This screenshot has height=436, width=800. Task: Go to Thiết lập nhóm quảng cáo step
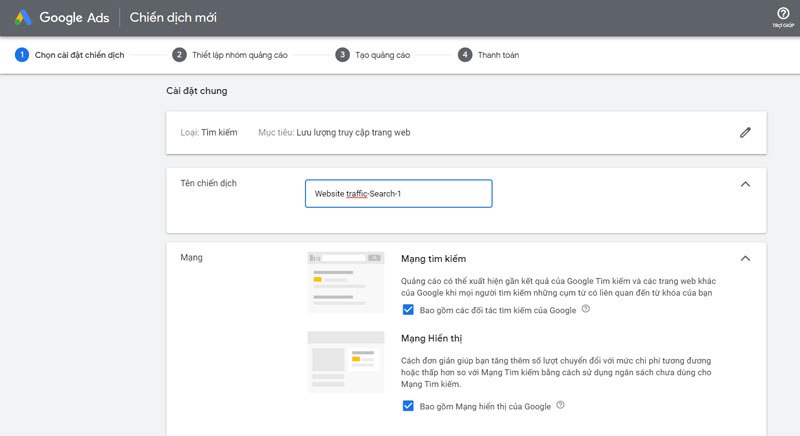pos(240,55)
